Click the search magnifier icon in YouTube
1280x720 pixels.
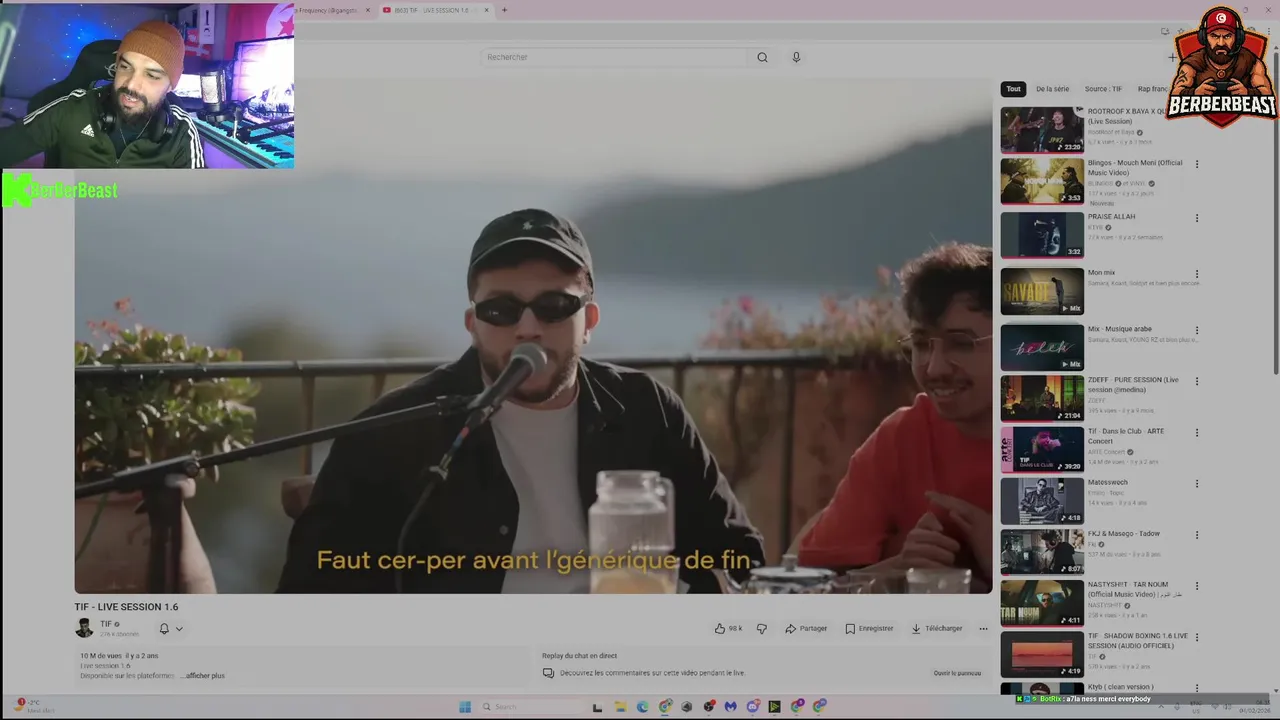tap(762, 57)
